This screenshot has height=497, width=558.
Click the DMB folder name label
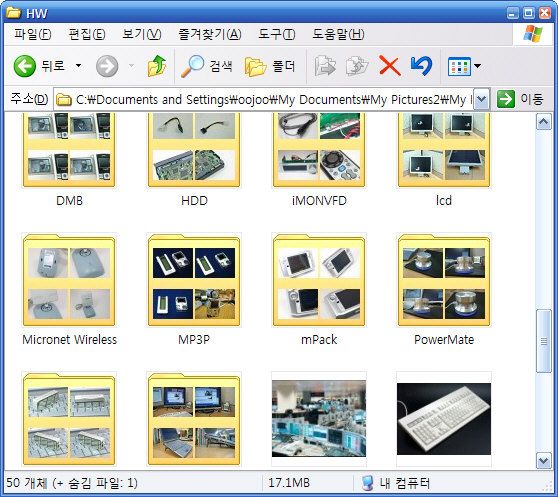coord(69,201)
